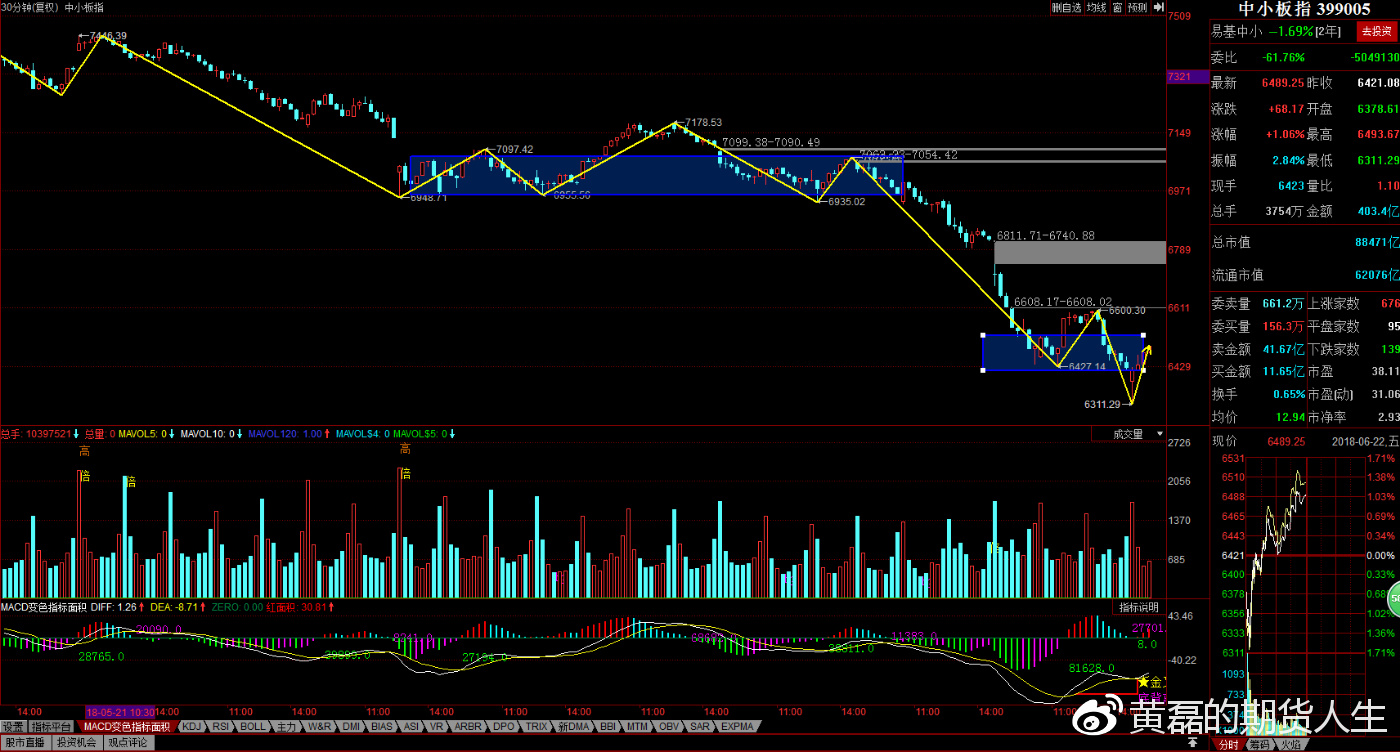The image size is (1400, 752).
Task: Switch to the VR indicator tab
Action: tap(438, 726)
